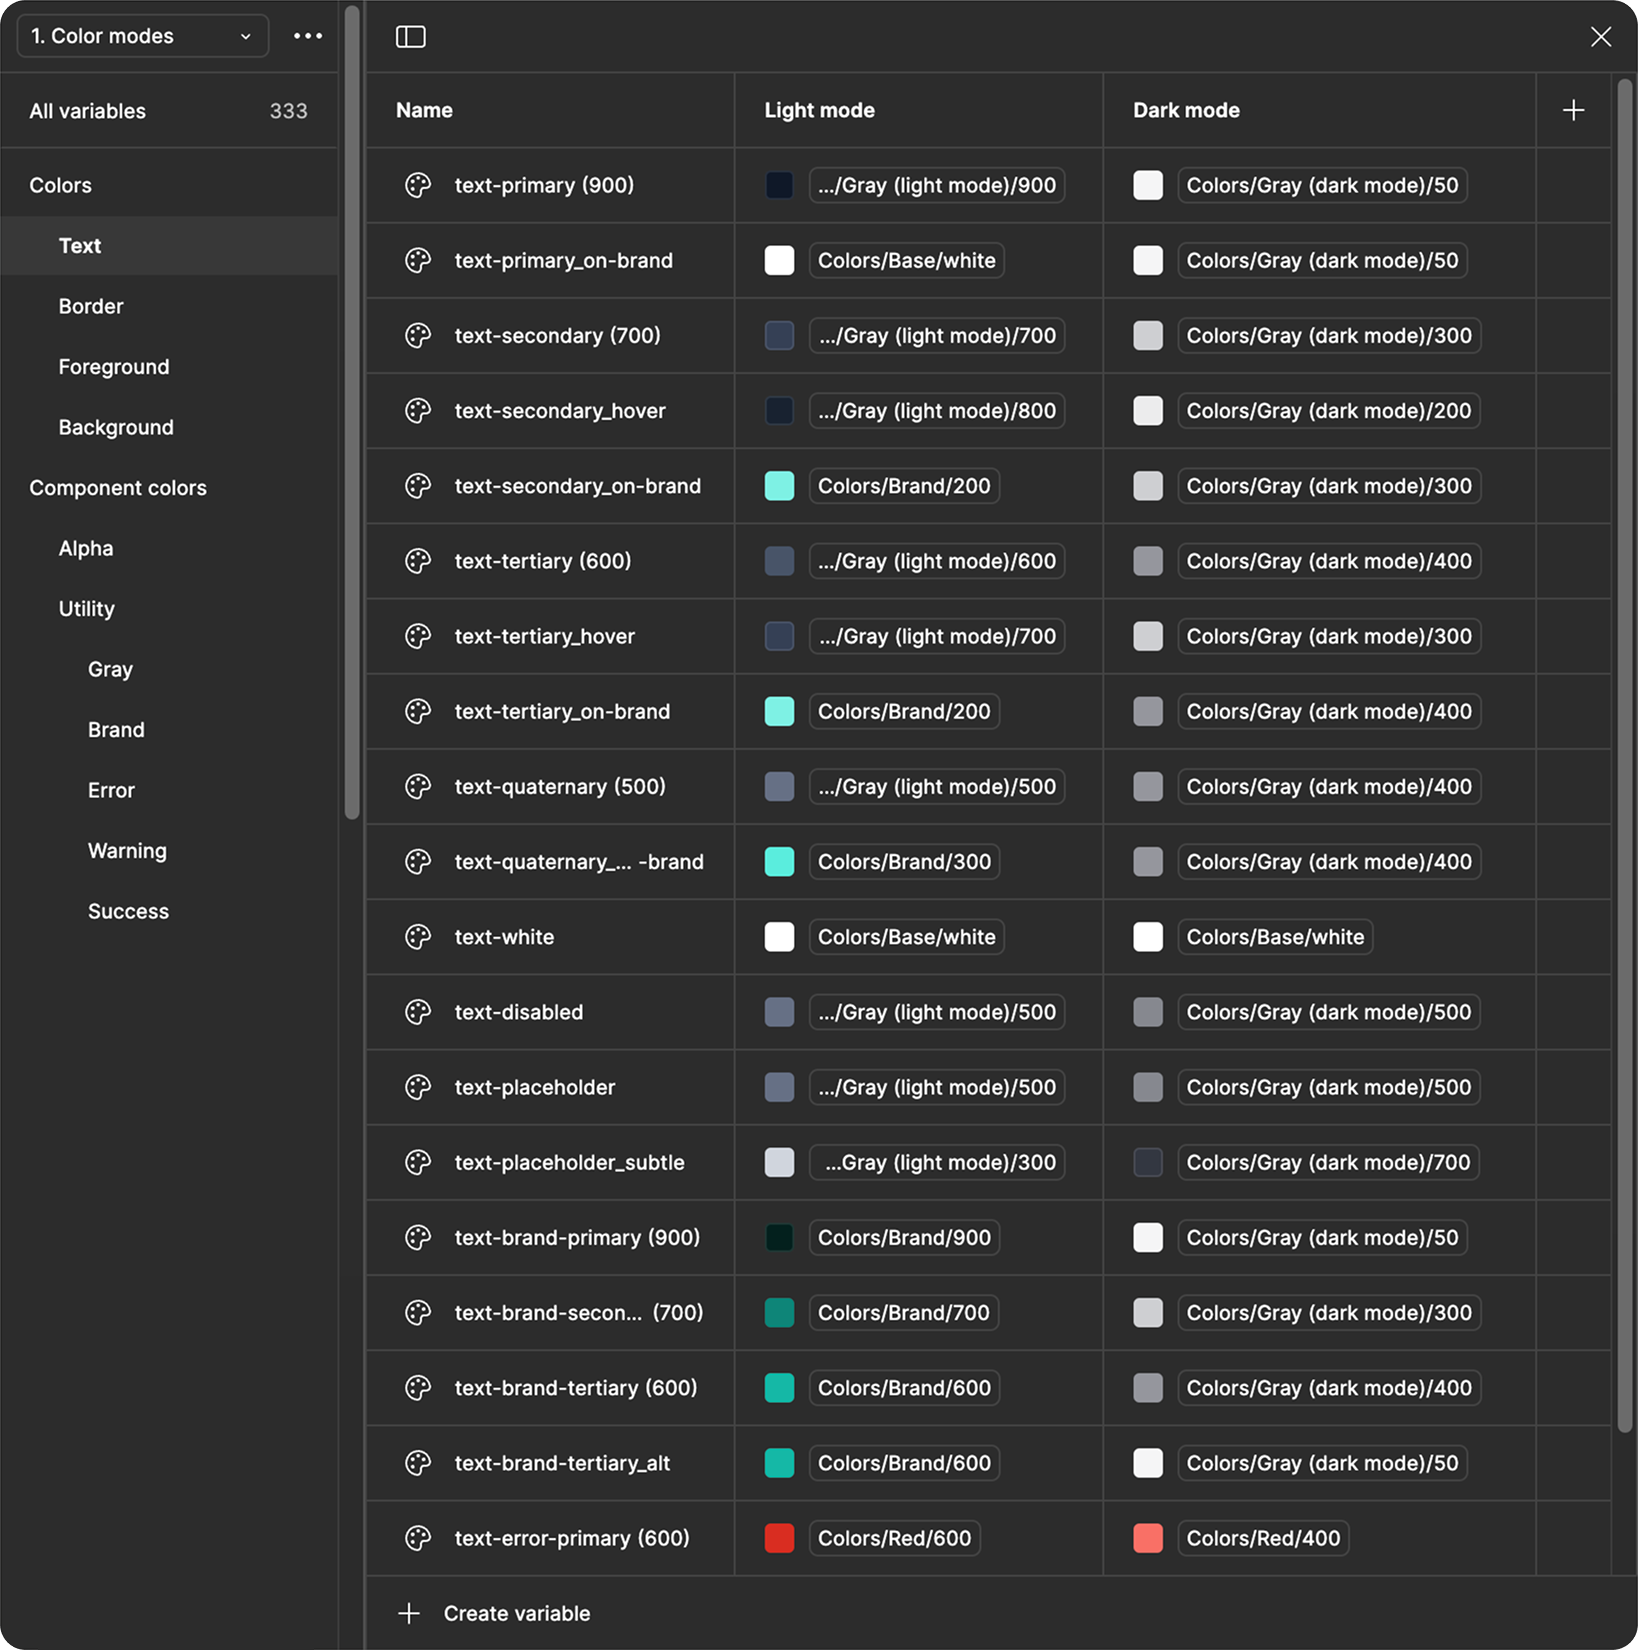Click the Dark mode column header
Image resolution: width=1638 pixels, height=1650 pixels.
[1186, 110]
